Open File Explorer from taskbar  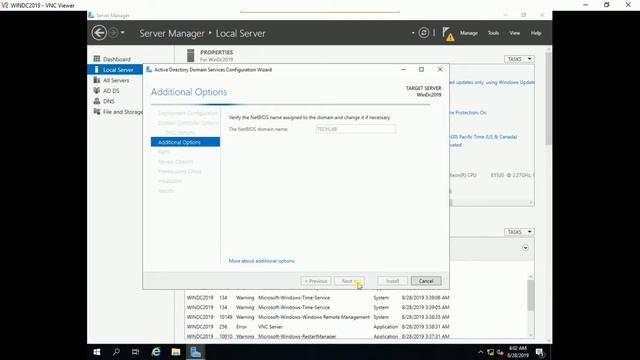pyautogui.click(x=176, y=352)
